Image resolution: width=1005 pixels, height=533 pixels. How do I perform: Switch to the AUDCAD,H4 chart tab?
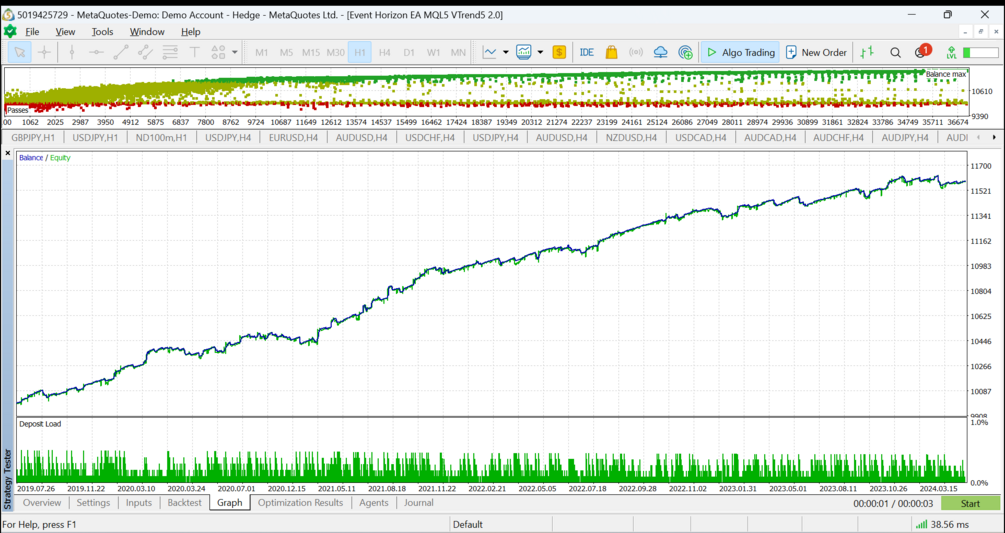[x=770, y=137]
